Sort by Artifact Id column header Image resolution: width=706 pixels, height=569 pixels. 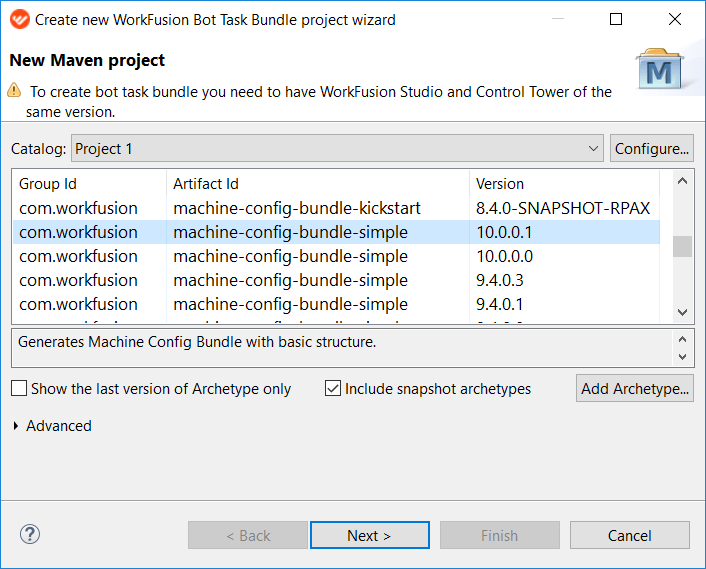318,184
